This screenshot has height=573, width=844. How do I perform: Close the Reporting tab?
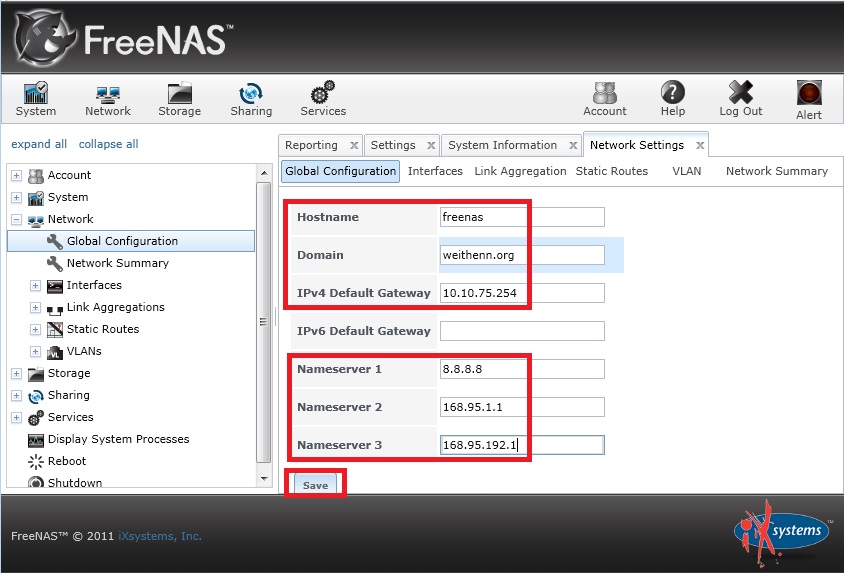click(354, 145)
